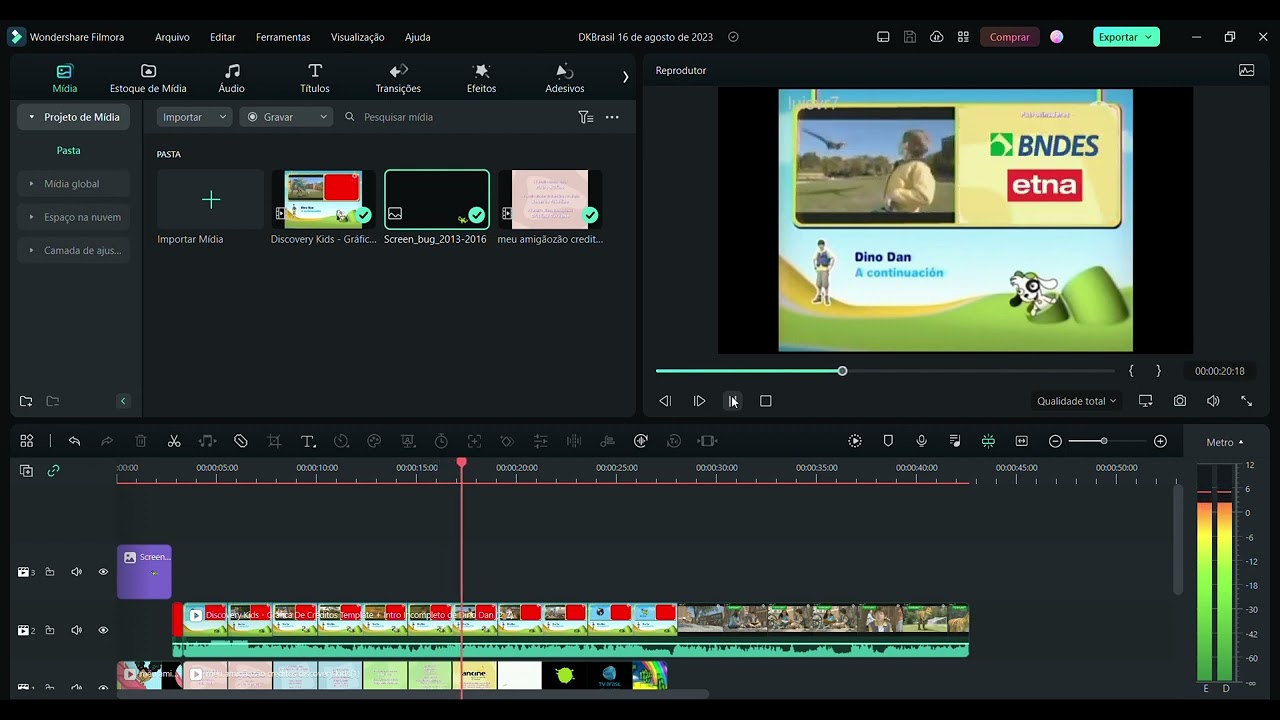
Task: Show more tabs with right chevron
Action: click(625, 77)
